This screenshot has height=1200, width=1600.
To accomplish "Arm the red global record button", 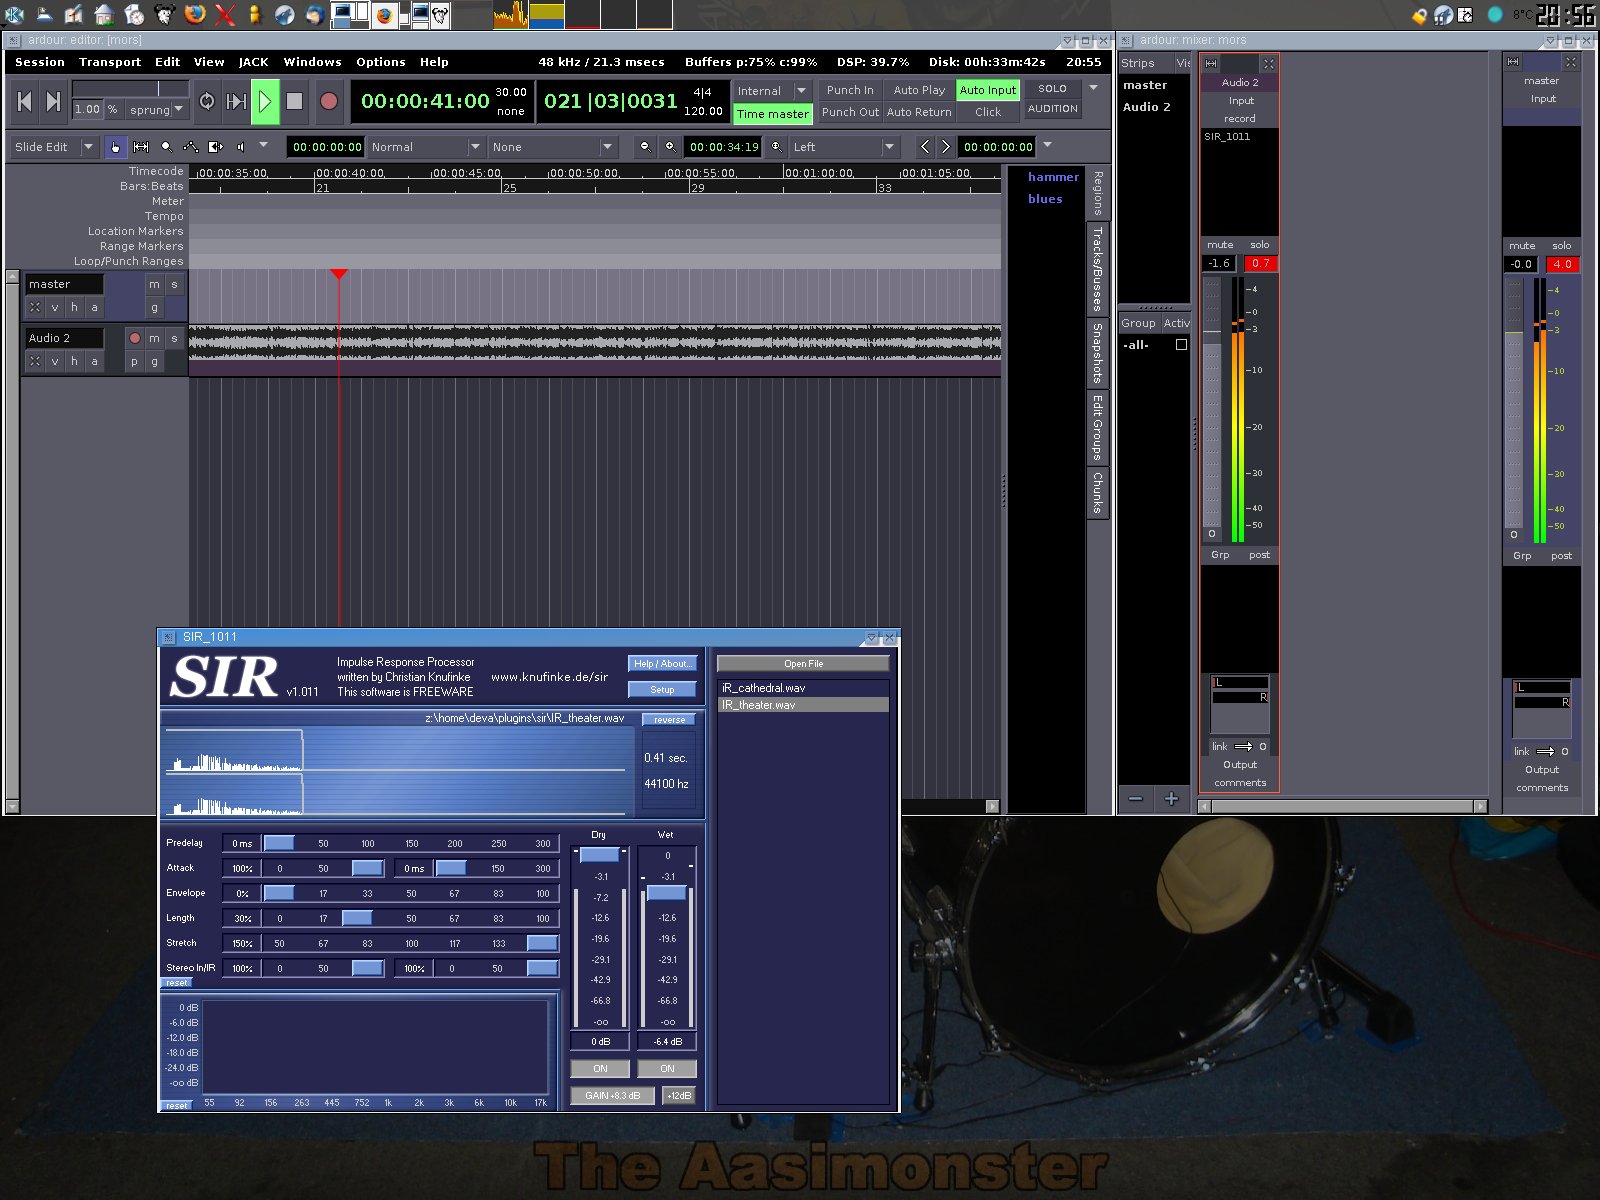I will pyautogui.click(x=328, y=101).
